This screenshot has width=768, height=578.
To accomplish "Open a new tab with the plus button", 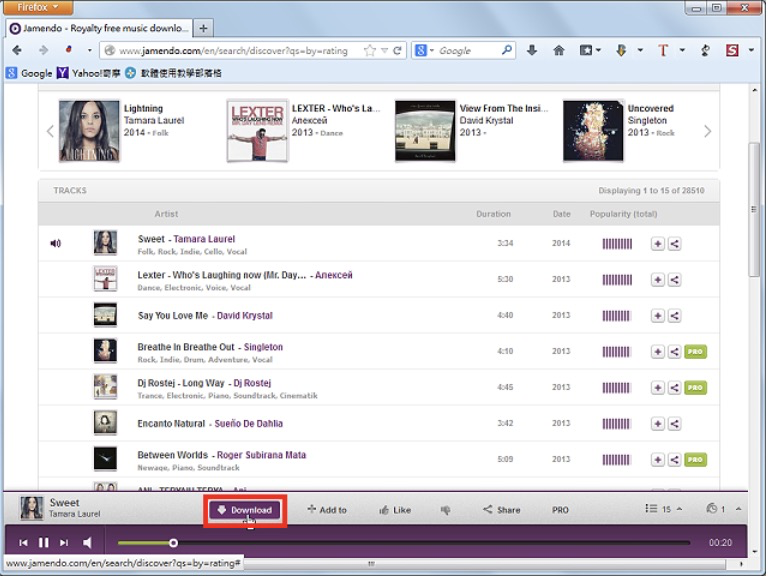I will [203, 28].
